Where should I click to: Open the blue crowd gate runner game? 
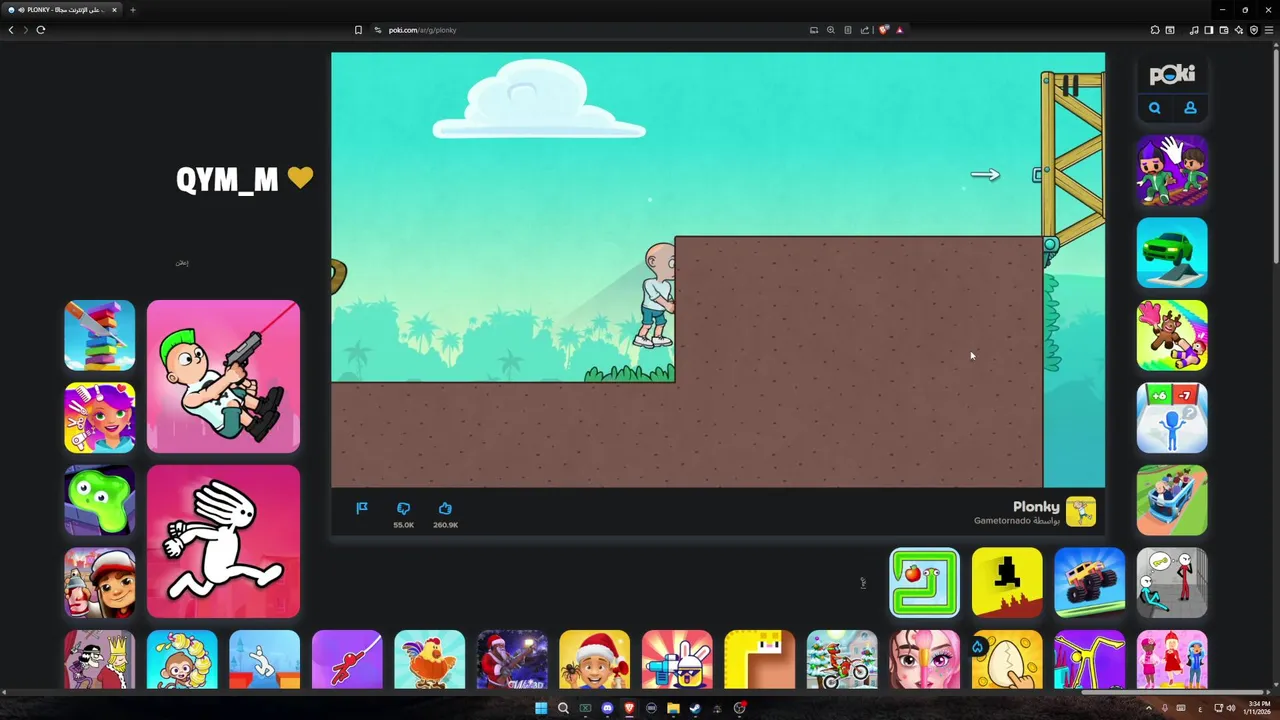coord(1172,418)
